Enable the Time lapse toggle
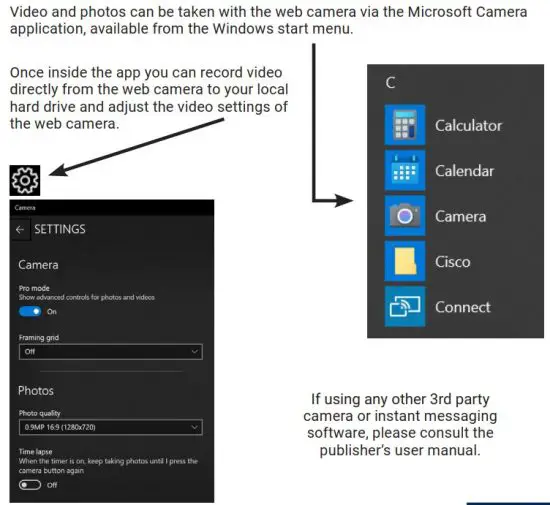The width and height of the screenshot is (550, 505). (30, 485)
